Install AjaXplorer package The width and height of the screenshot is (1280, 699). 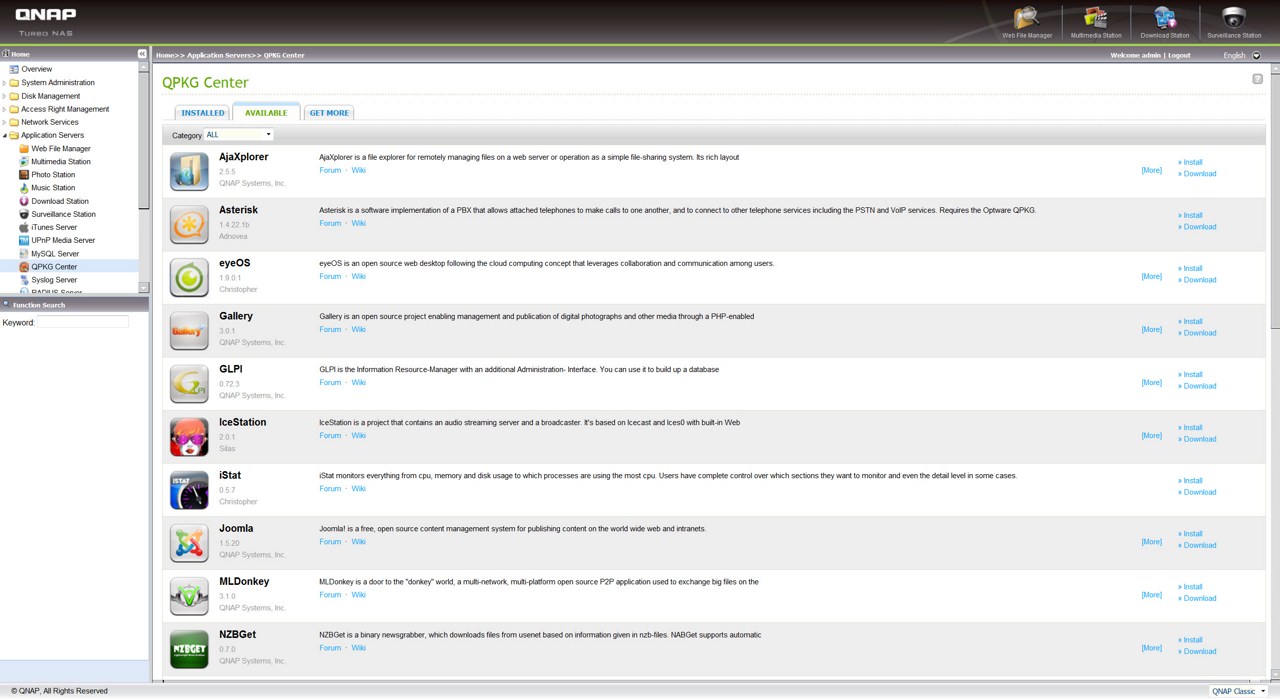click(1192, 162)
